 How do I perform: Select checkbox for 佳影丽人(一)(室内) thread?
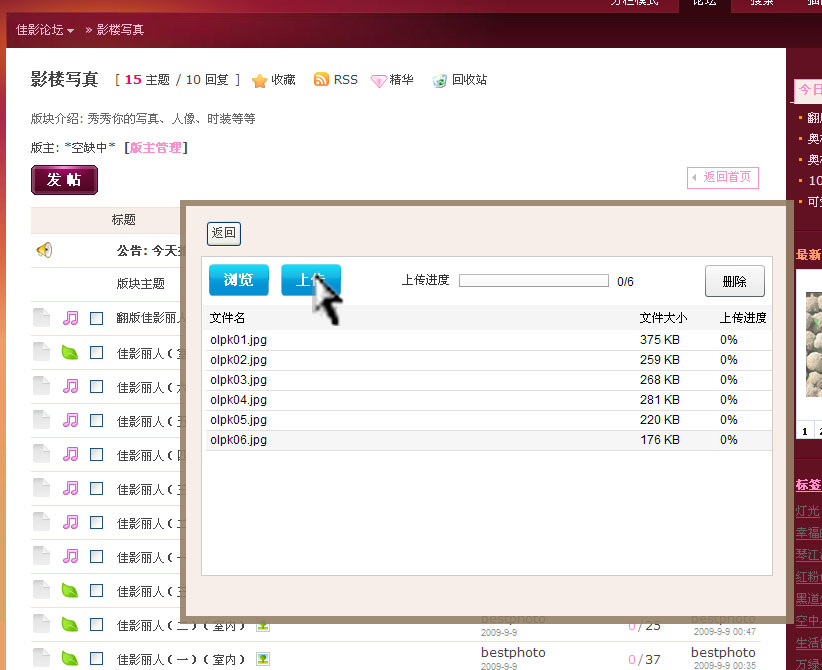[x=96, y=659]
